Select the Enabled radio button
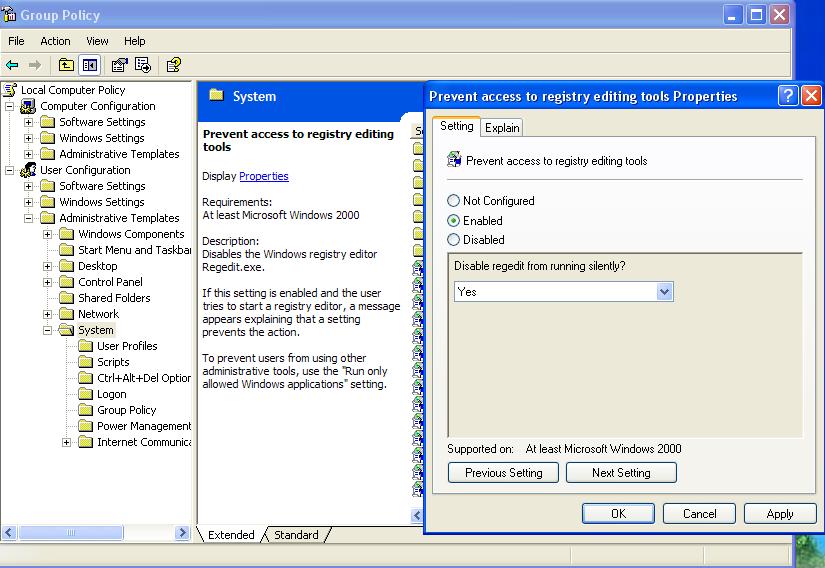The height and width of the screenshot is (568, 825). click(x=453, y=220)
